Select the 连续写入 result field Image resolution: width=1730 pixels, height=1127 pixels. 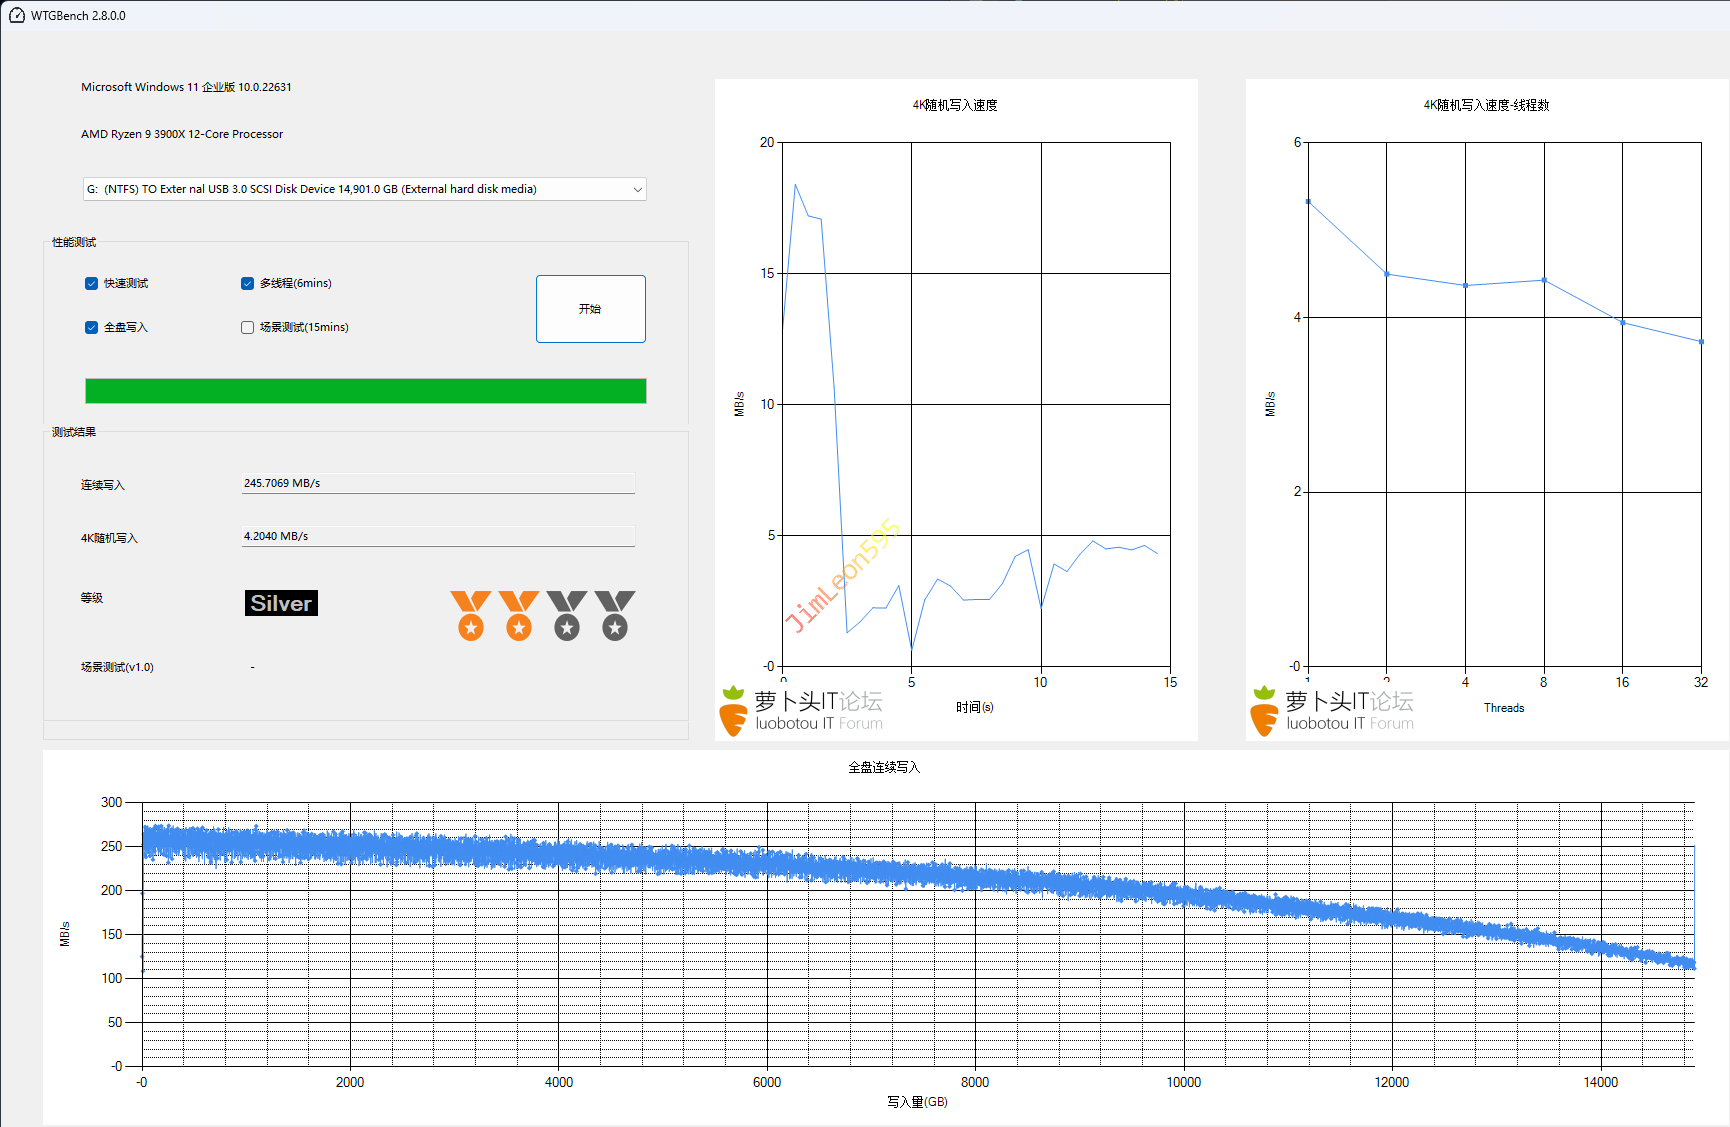coord(438,483)
